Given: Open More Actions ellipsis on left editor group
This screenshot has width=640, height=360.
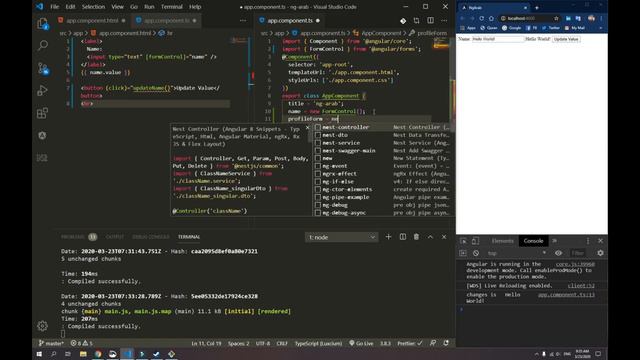Looking at the screenshot, I should coord(243,20).
